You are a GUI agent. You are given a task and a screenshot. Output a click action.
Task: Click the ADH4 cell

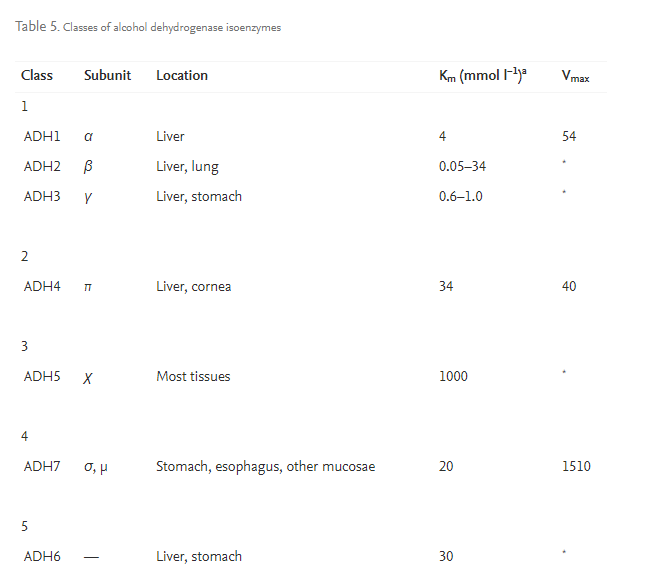tap(42, 286)
